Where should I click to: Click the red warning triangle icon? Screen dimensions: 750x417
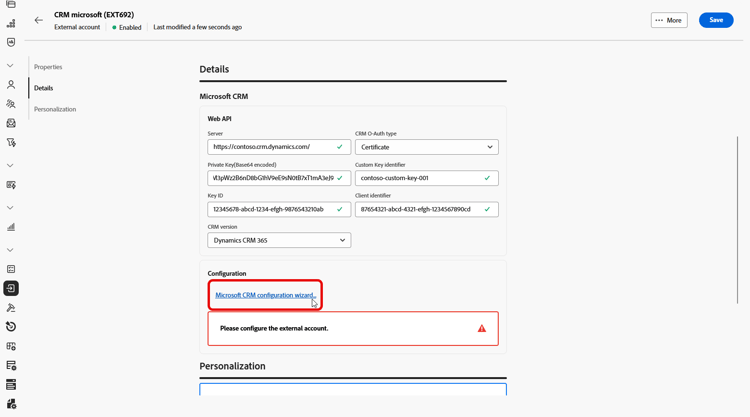coord(482,329)
